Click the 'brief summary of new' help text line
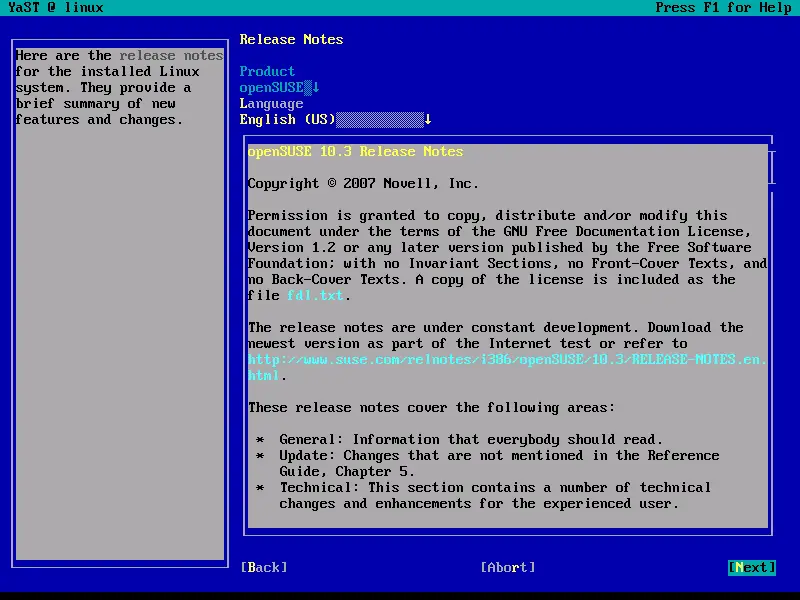The height and width of the screenshot is (600, 800). click(95, 104)
